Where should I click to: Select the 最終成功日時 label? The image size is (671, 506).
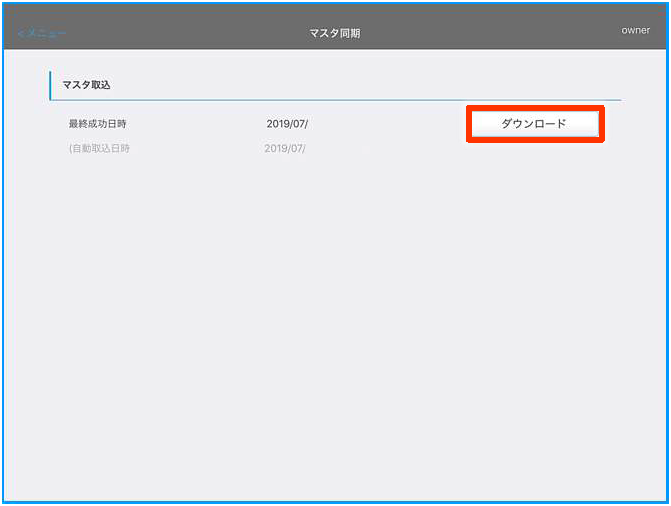[98, 124]
